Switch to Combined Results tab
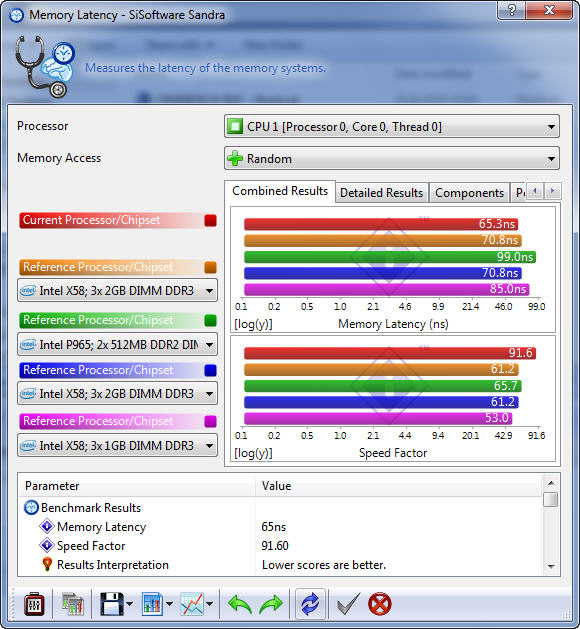This screenshot has height=629, width=580. (280, 191)
